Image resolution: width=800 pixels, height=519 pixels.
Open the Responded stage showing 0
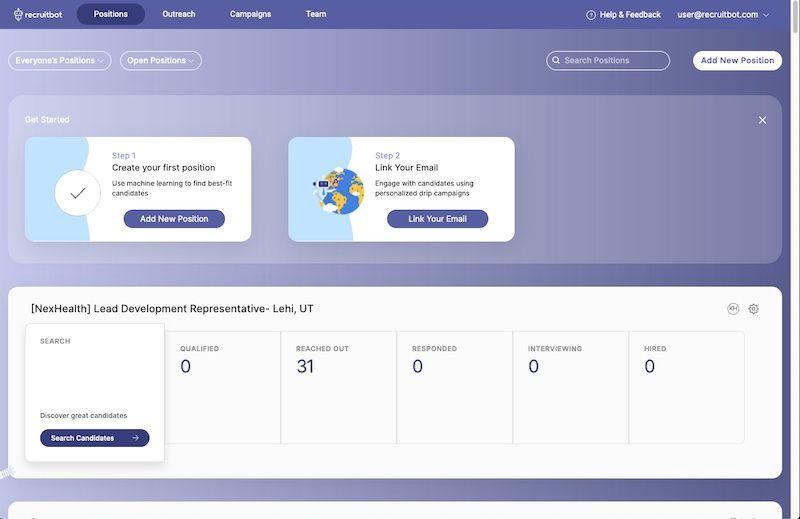(x=455, y=387)
